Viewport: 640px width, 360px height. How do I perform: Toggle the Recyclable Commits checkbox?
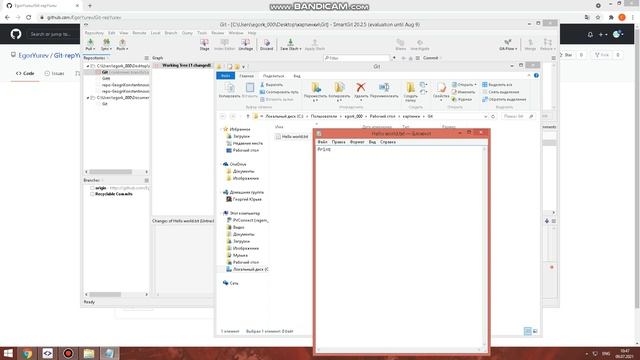(92, 194)
